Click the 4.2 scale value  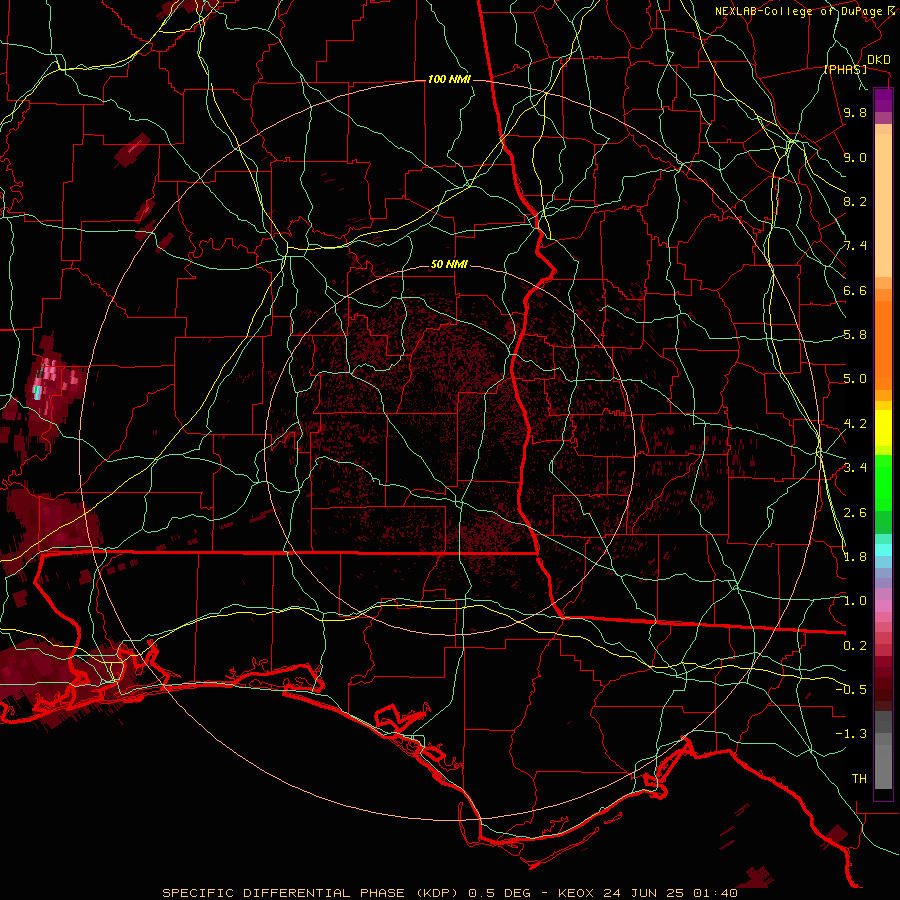[855, 424]
